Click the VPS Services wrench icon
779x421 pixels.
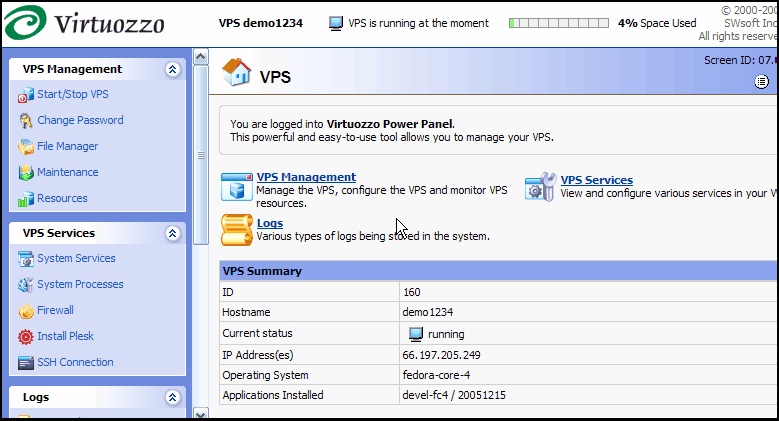pyautogui.click(x=541, y=187)
